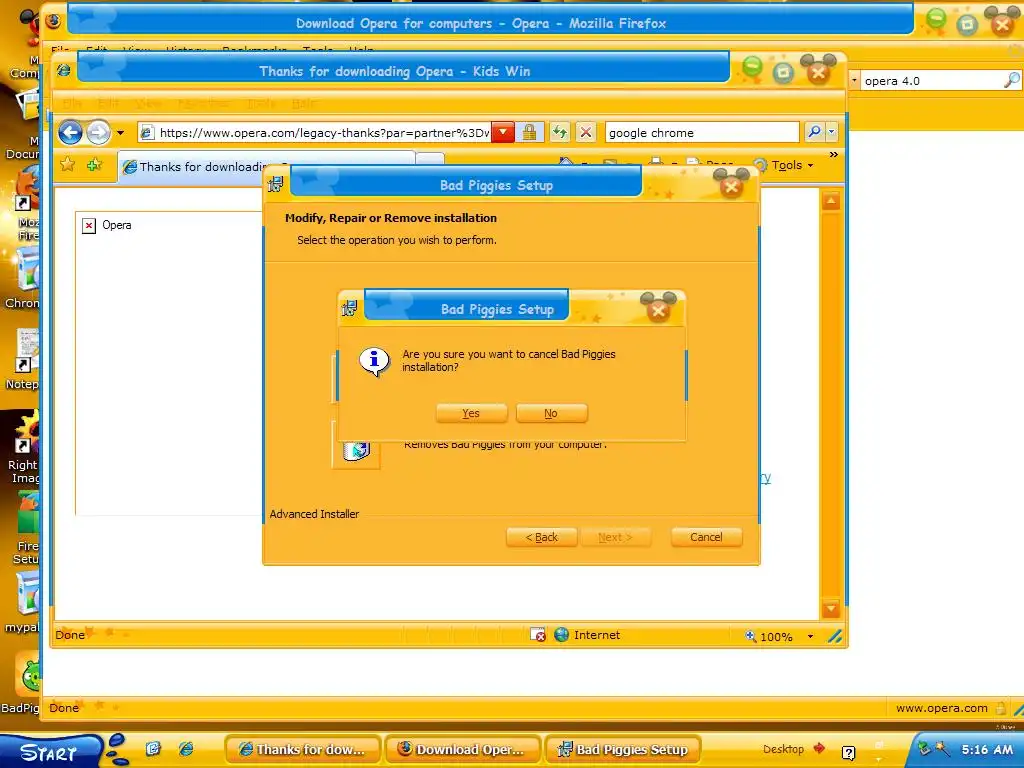
Task: Click the magnifier search button in Internet Explorer
Action: 814,132
